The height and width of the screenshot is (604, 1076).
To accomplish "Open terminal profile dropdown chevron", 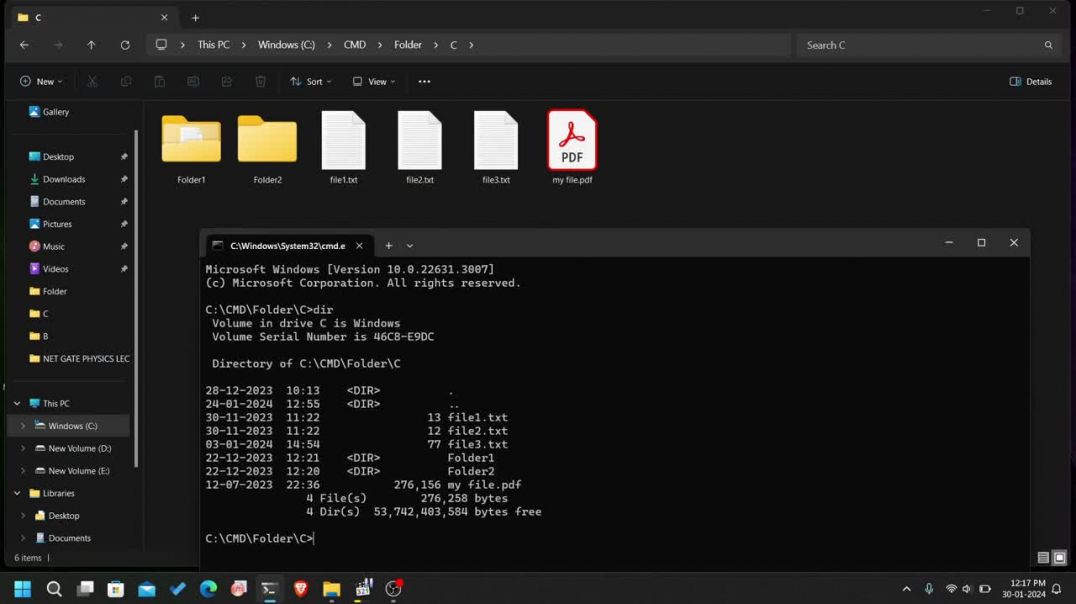I will tap(410, 246).
